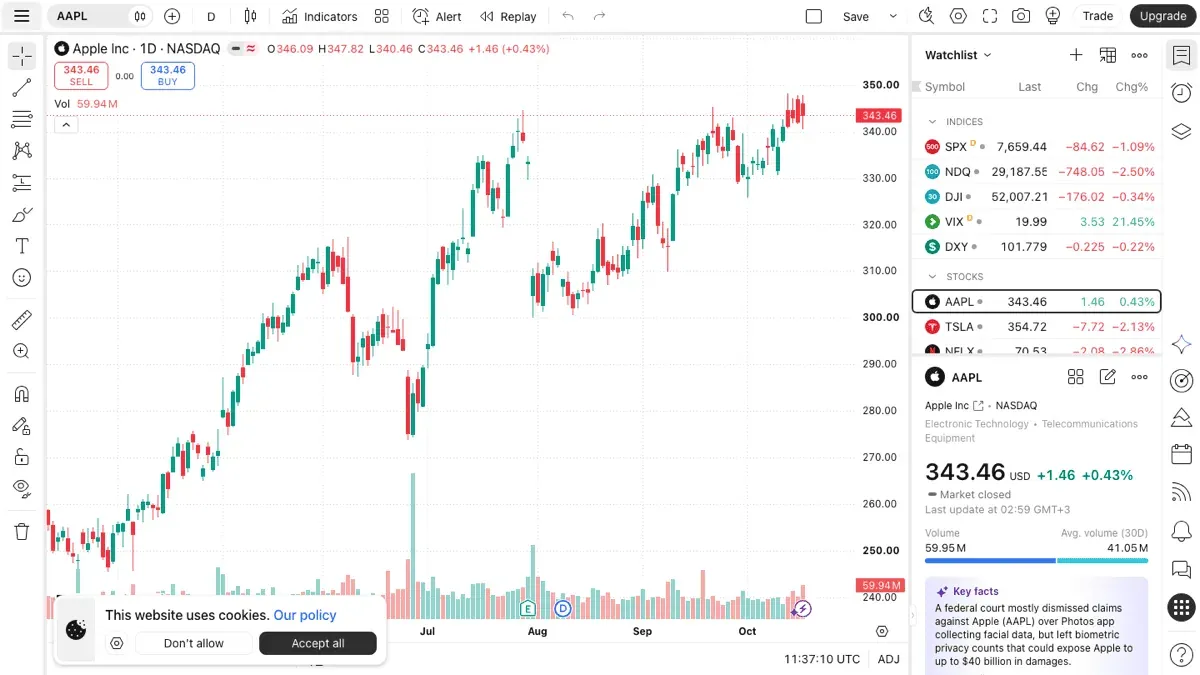1200x675 pixels.
Task: Click the 343.46 SELL button
Action: (x=81, y=76)
